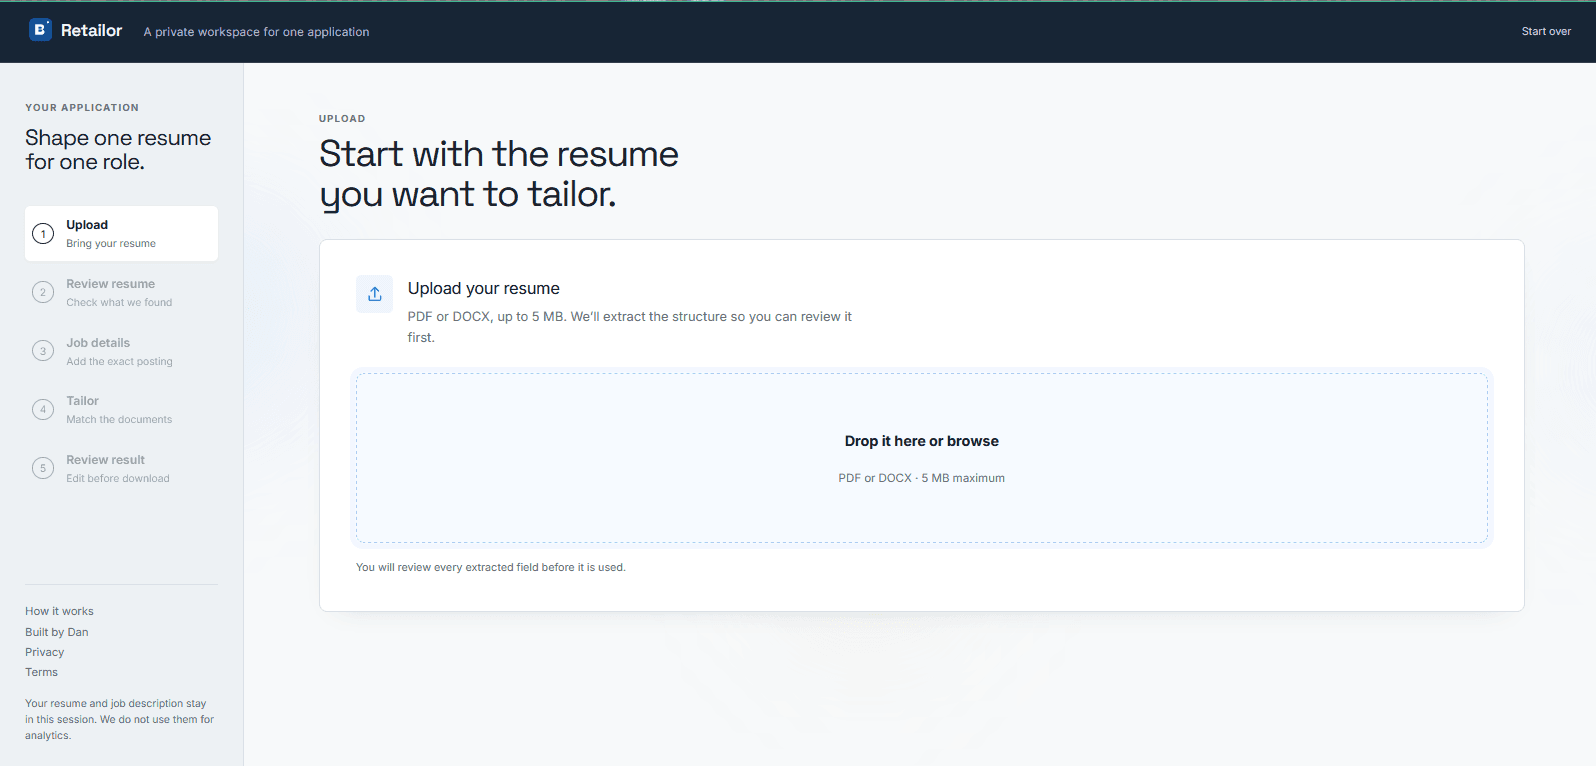
Task: Click the 'PDF or DOCX, up to 5 MB' description
Action: pos(630,327)
